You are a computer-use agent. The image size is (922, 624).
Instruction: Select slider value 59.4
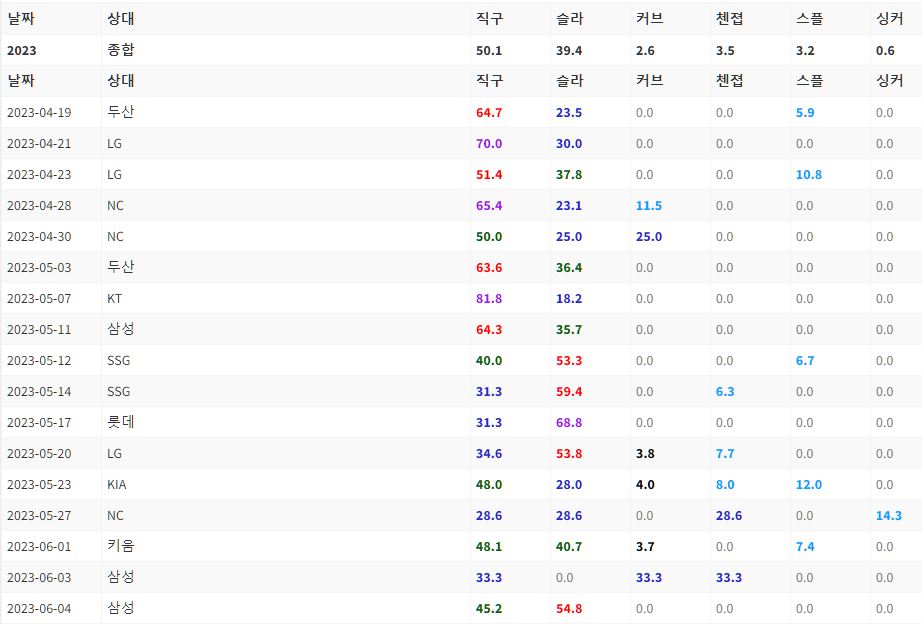coord(569,392)
